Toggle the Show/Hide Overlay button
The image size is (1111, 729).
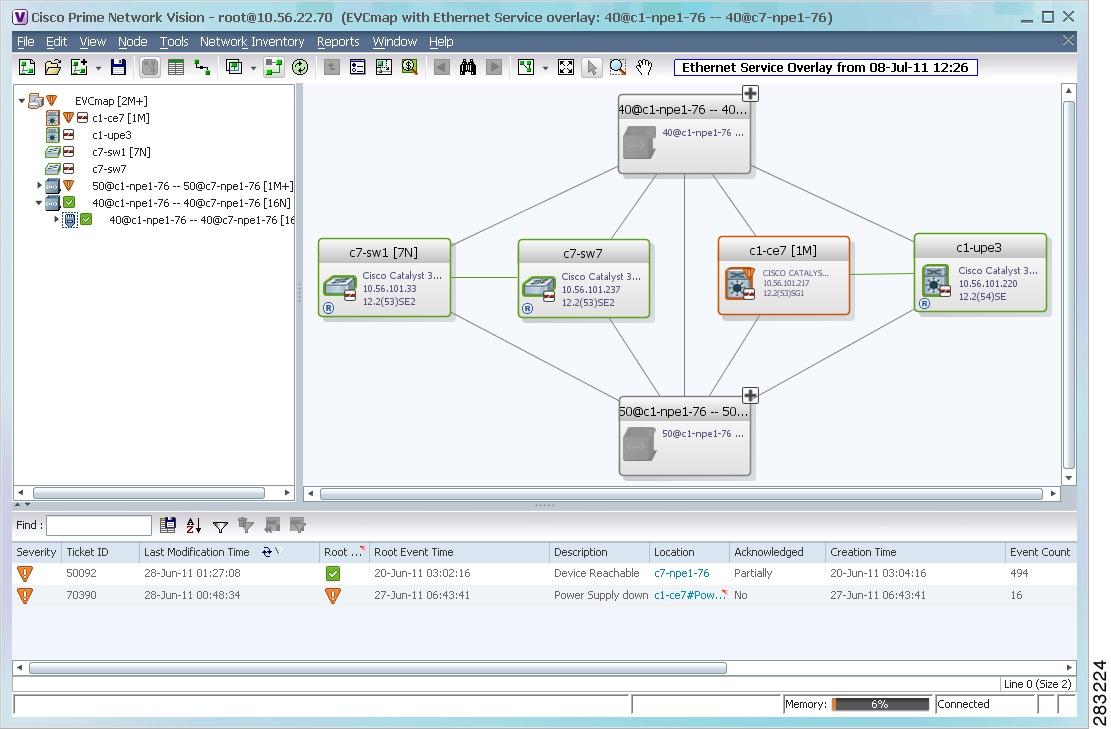[x=273, y=67]
